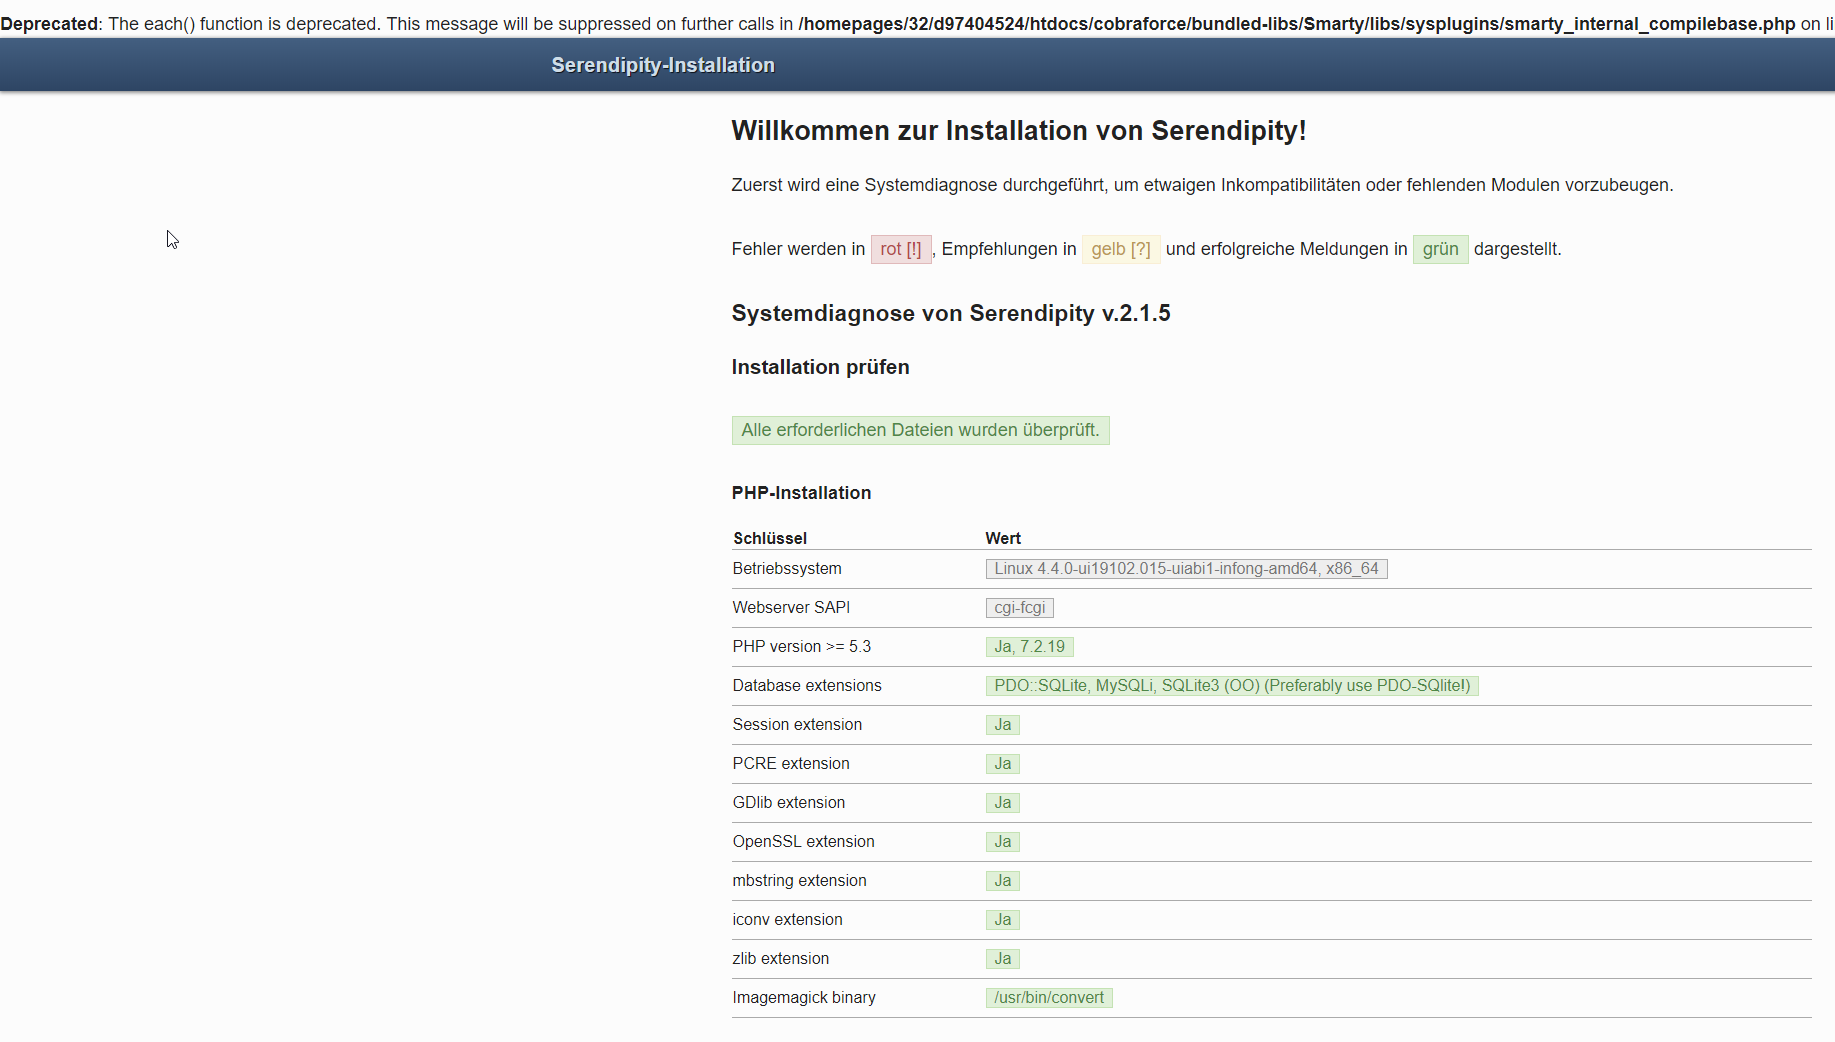Click 'Alle erforderlichen Dateien wurden überprüft' message
The width and height of the screenshot is (1835, 1042).
[x=920, y=430]
